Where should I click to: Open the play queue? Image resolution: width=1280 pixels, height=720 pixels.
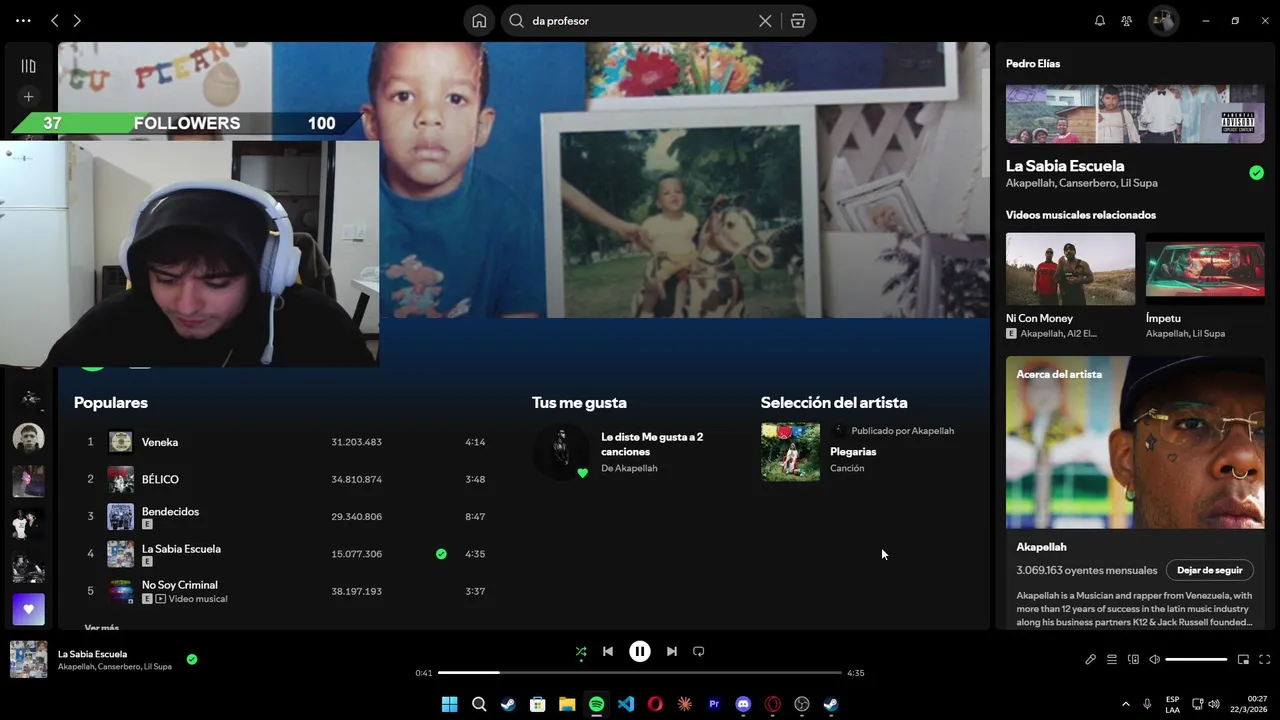[1112, 660]
